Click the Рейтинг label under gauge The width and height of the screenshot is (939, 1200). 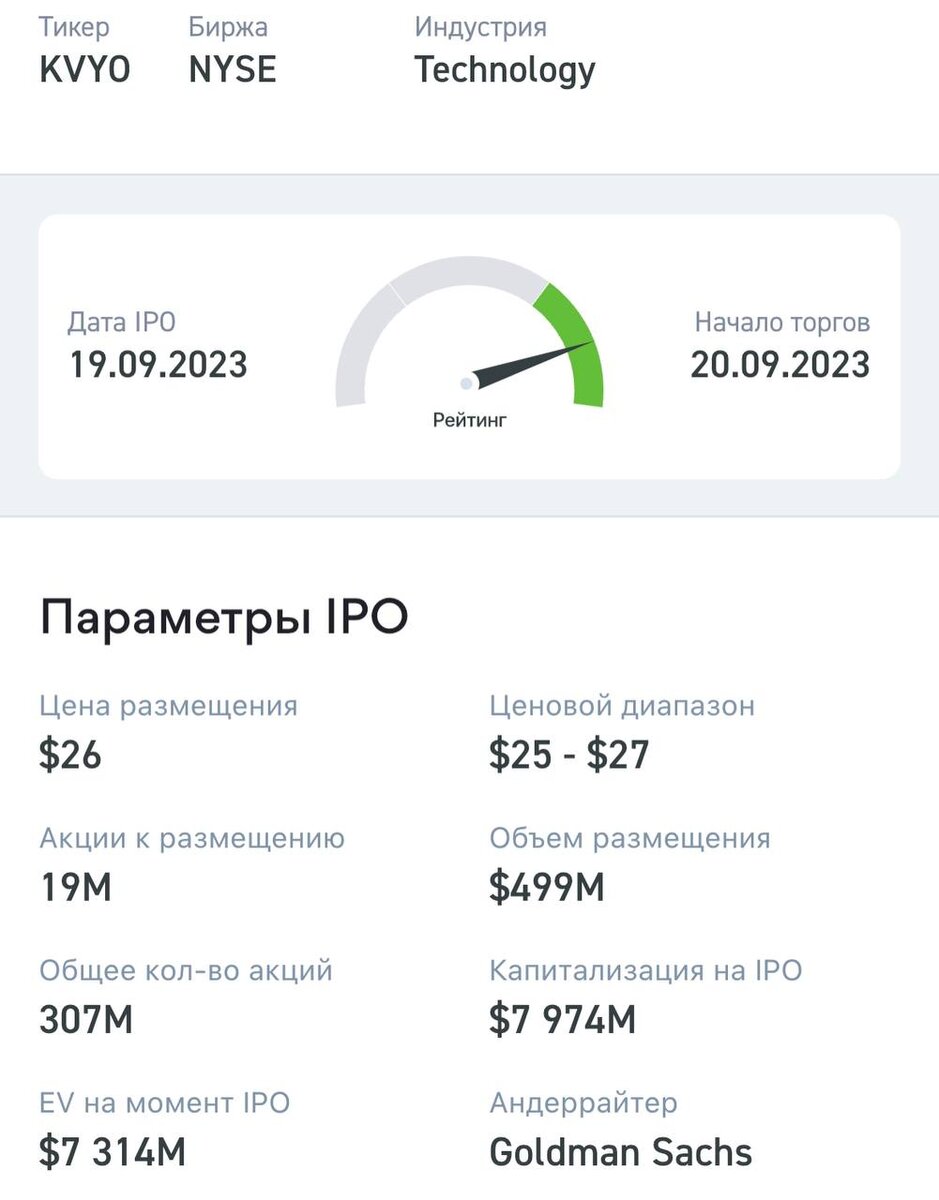[x=470, y=421]
